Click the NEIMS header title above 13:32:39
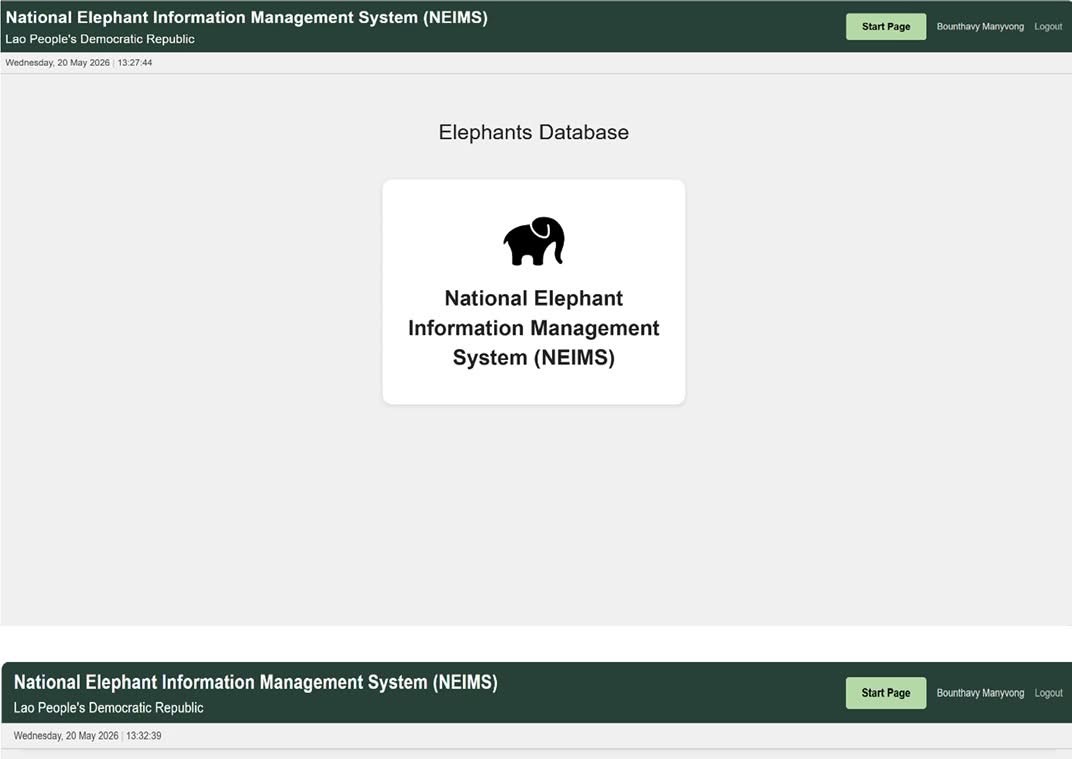 tap(256, 682)
